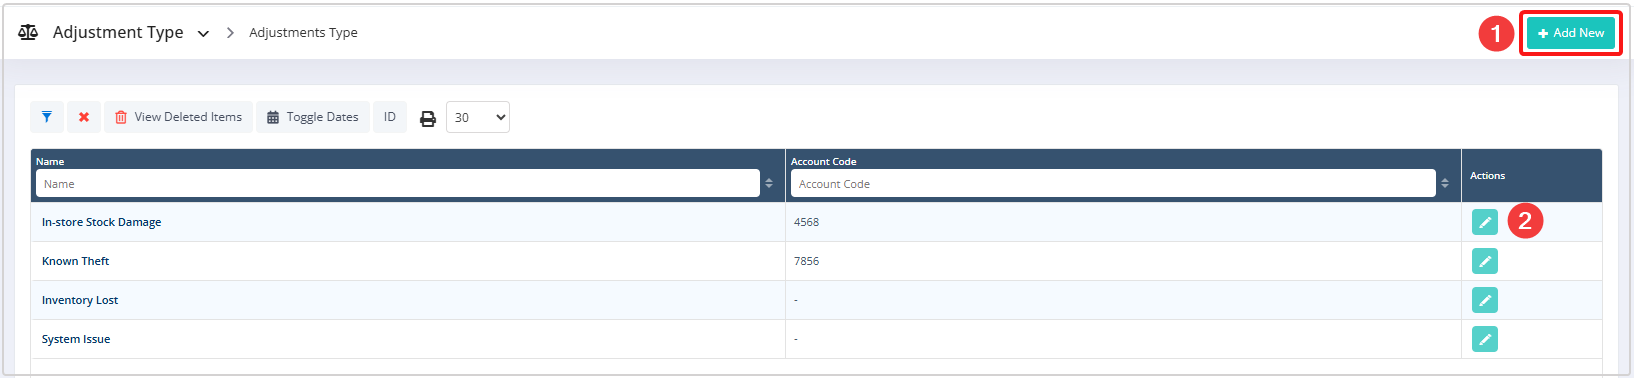Sort by the Account Code column arrows

(x=1445, y=183)
